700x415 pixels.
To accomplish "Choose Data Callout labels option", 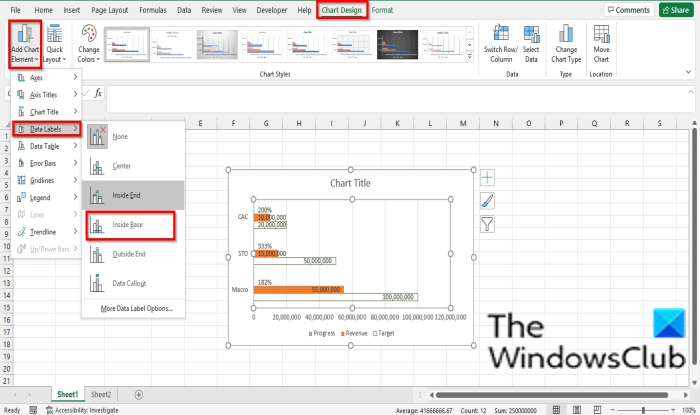I will [x=133, y=283].
